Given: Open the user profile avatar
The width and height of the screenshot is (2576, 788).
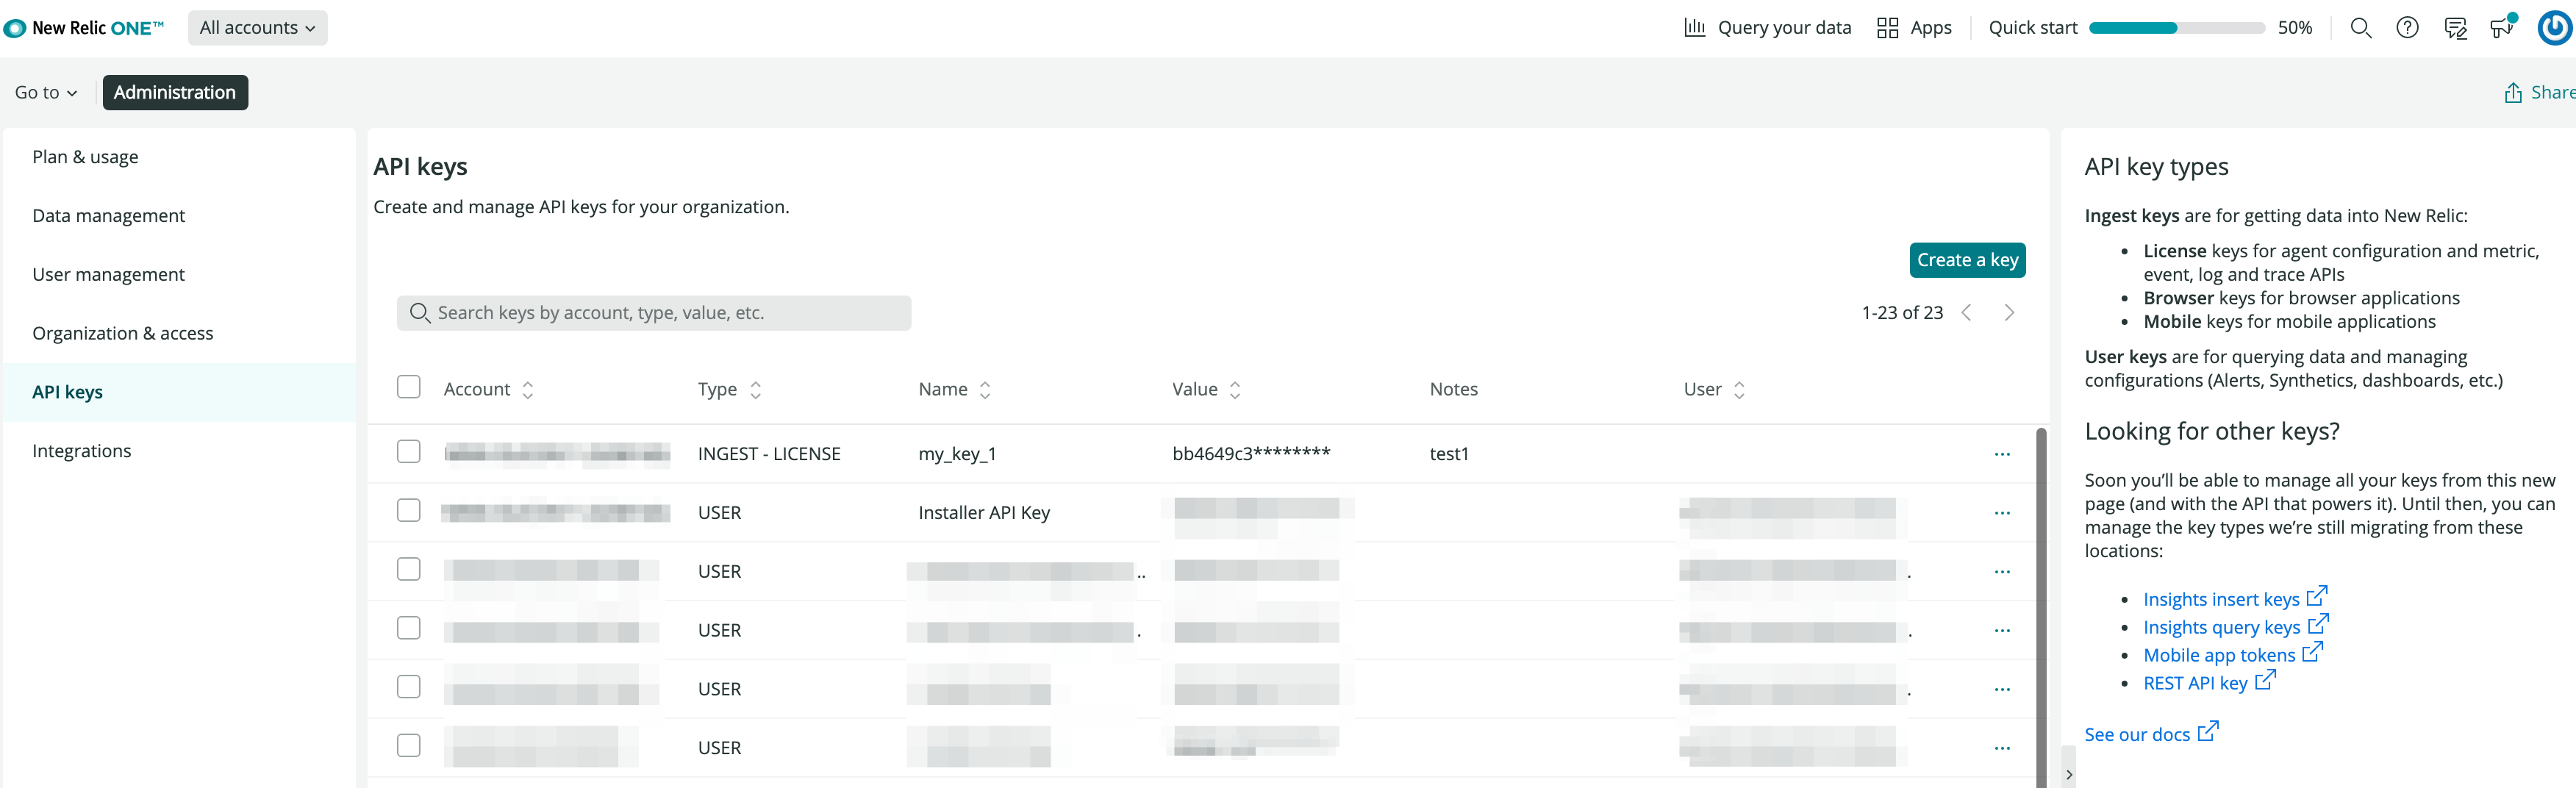Looking at the screenshot, I should 2555,28.
